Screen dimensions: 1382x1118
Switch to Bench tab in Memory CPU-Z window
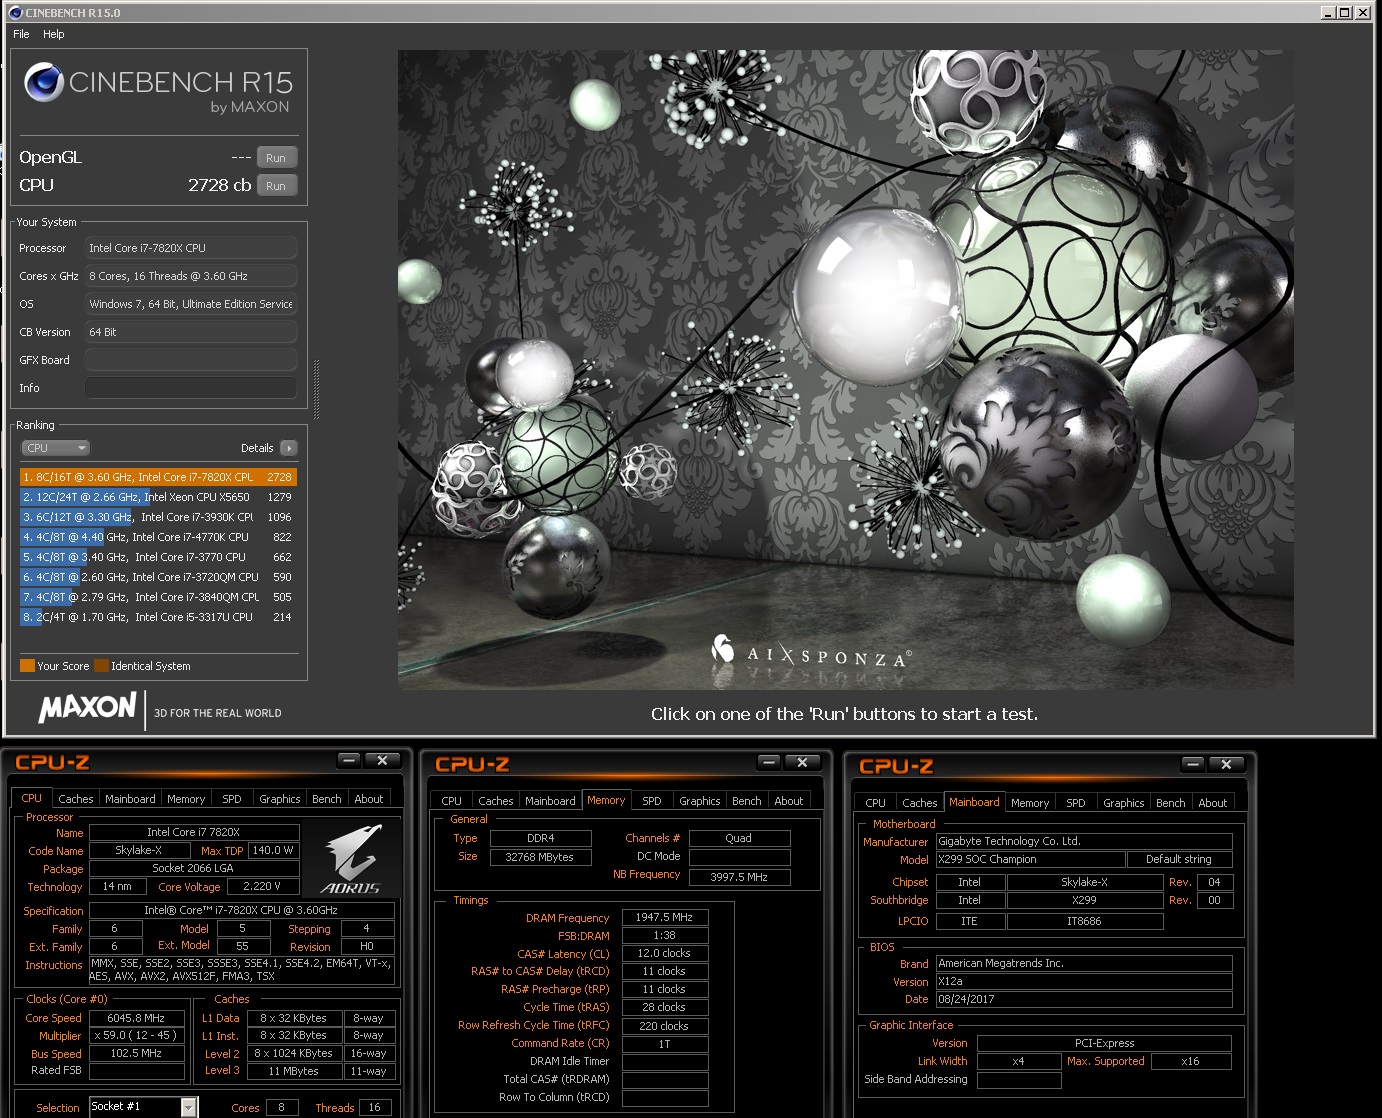pos(747,801)
